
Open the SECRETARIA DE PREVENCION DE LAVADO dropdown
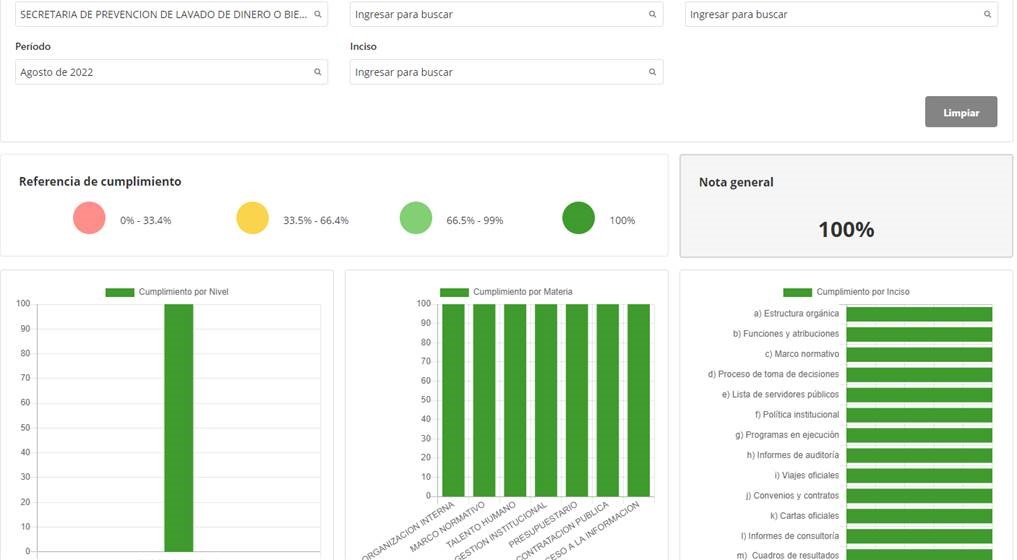click(x=171, y=14)
